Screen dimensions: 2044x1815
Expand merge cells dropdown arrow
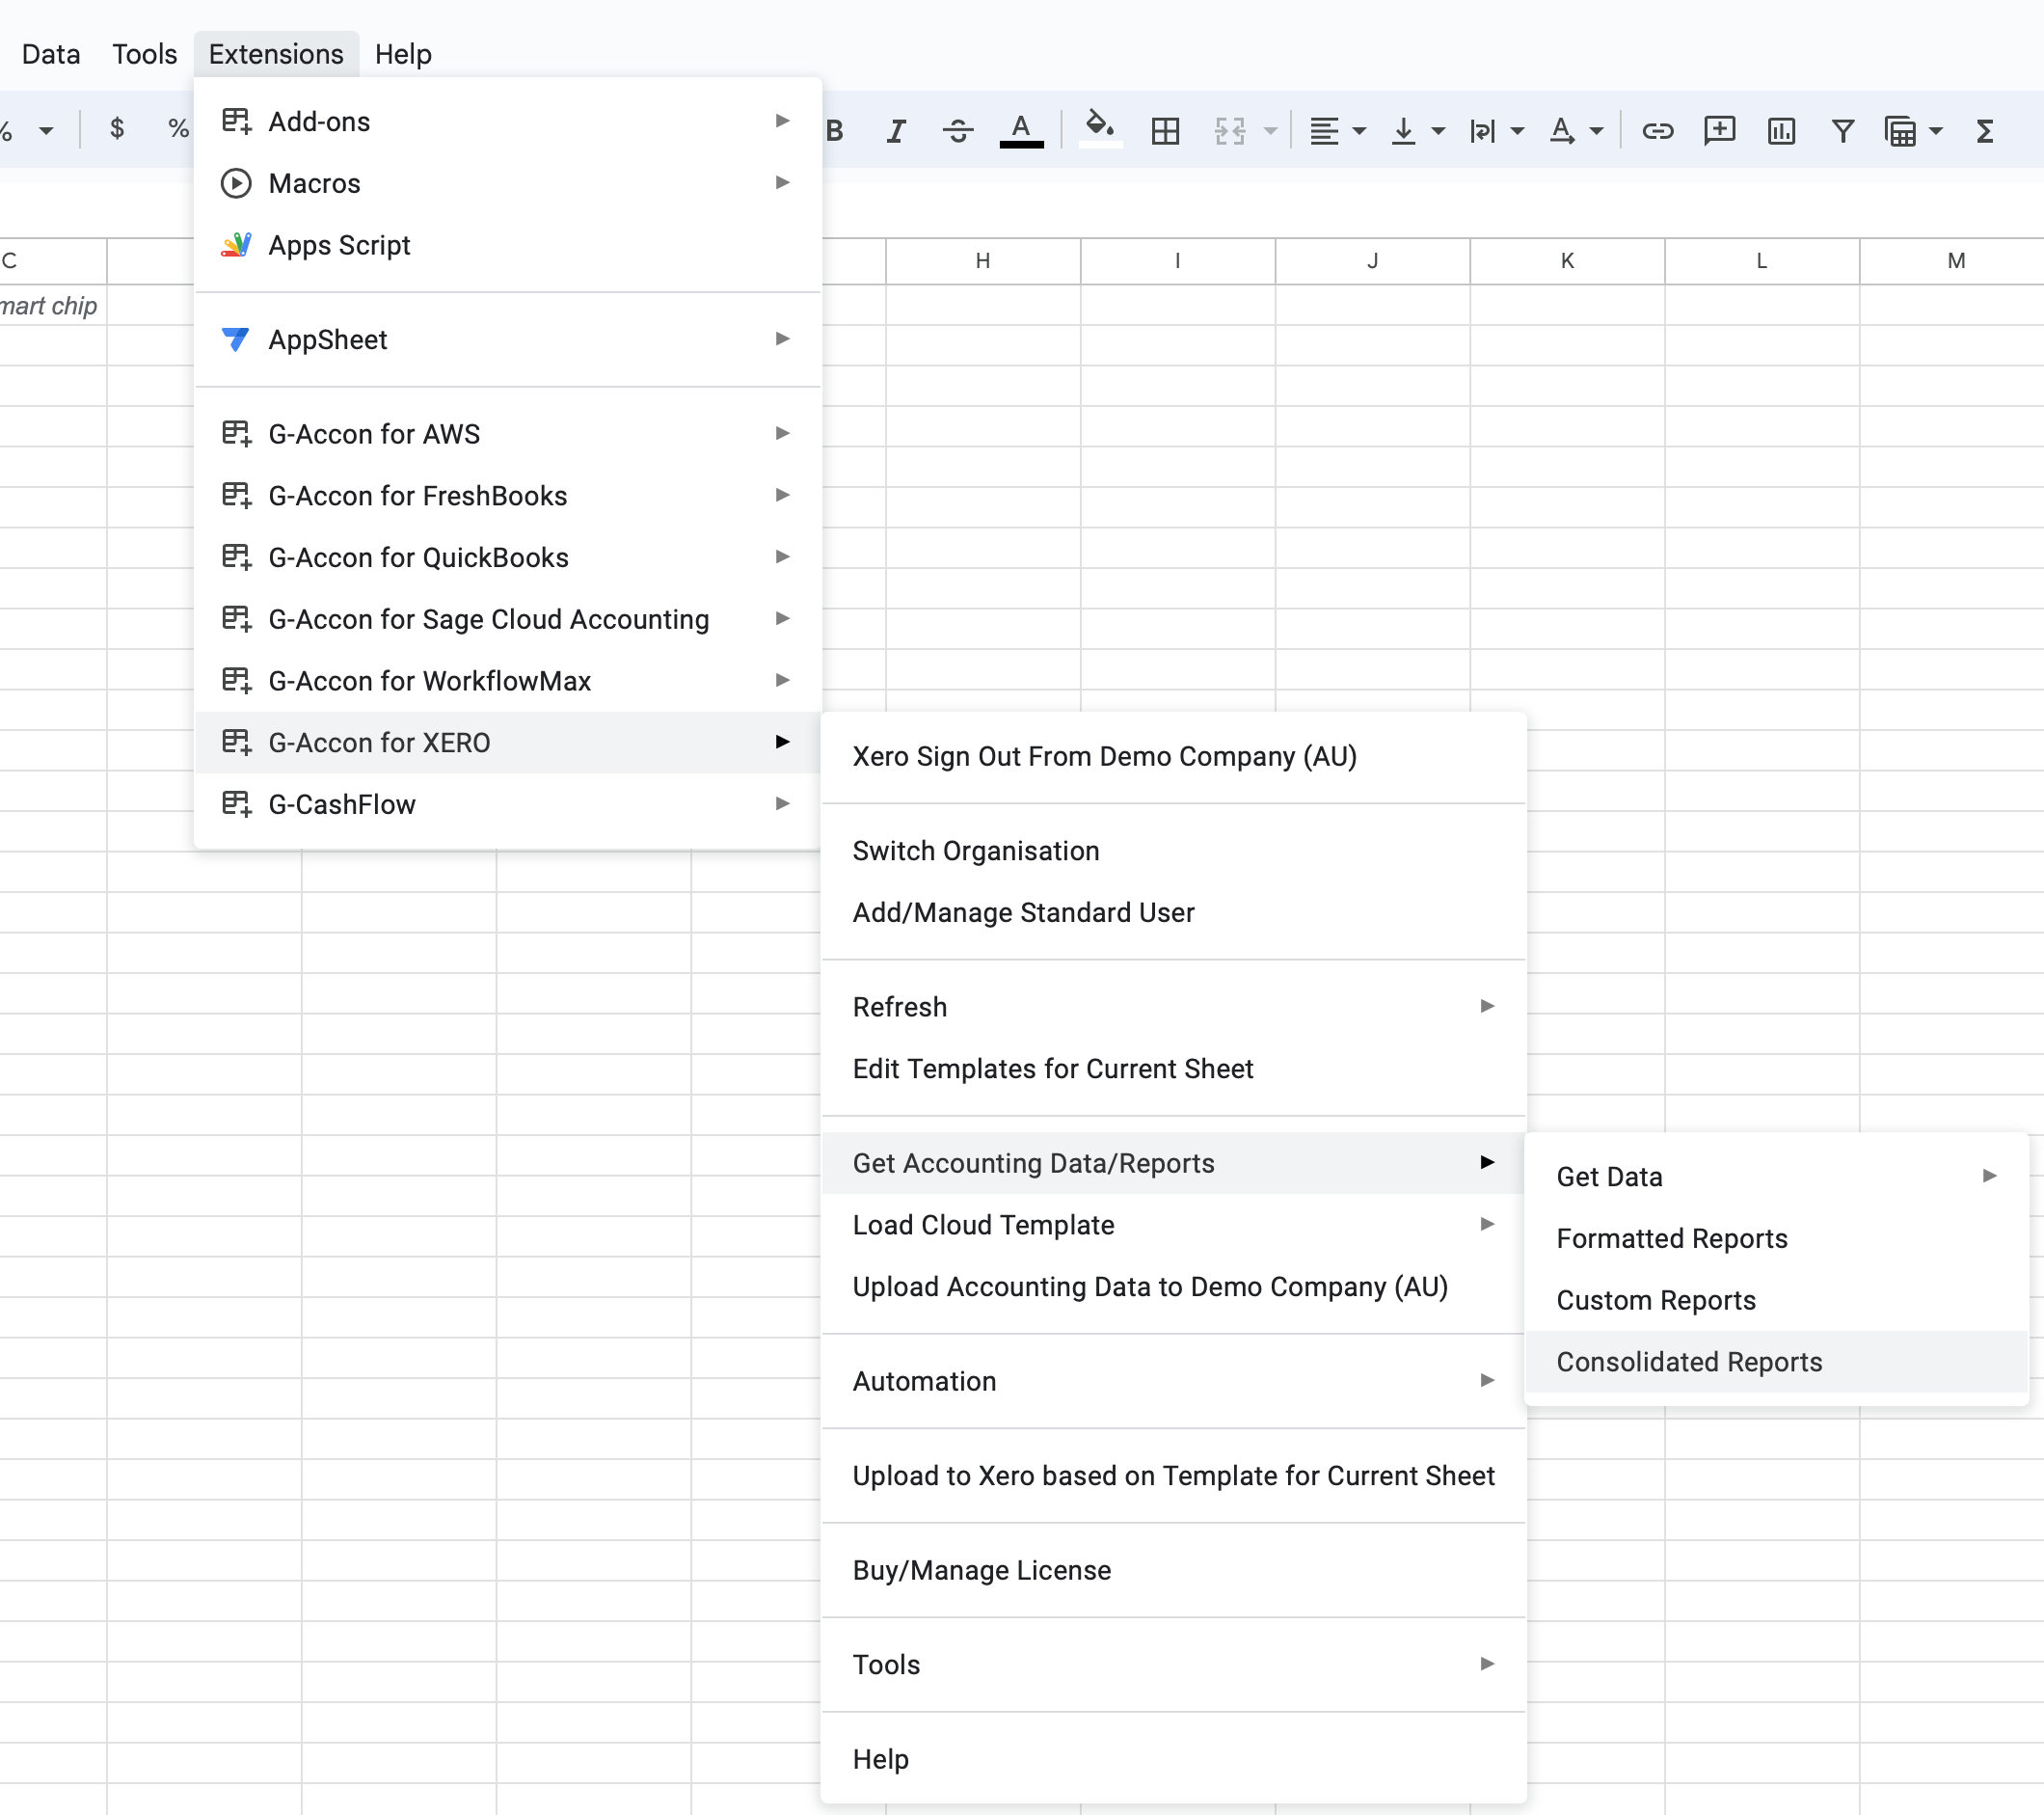point(1270,131)
